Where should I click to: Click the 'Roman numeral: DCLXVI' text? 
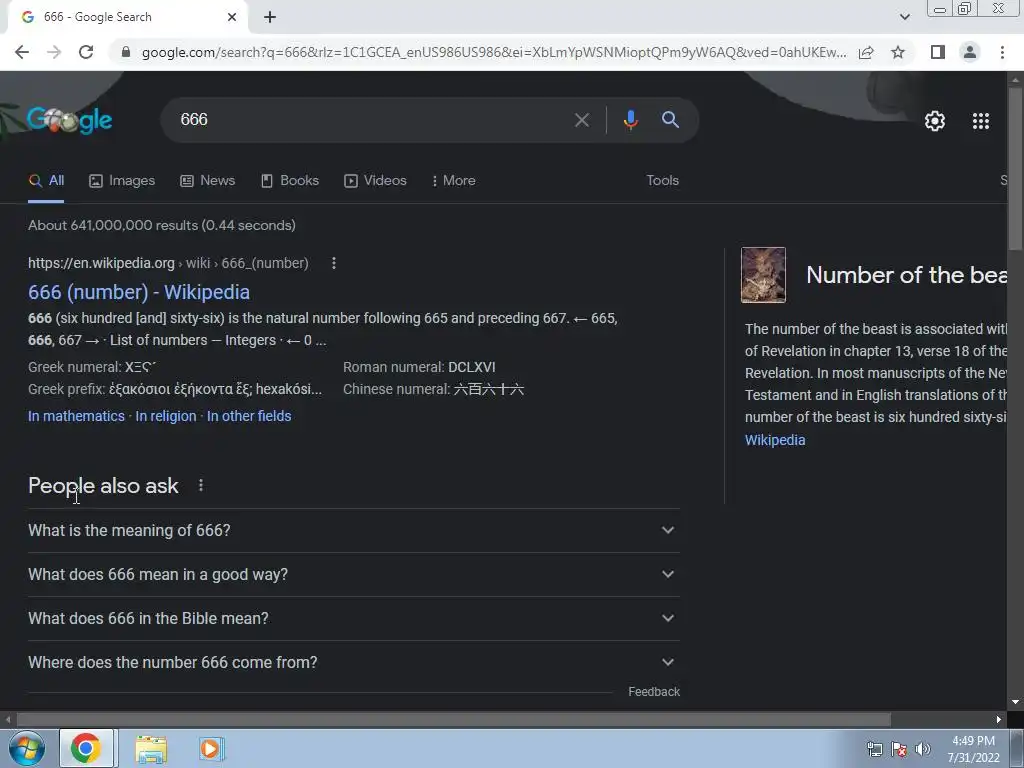419,367
